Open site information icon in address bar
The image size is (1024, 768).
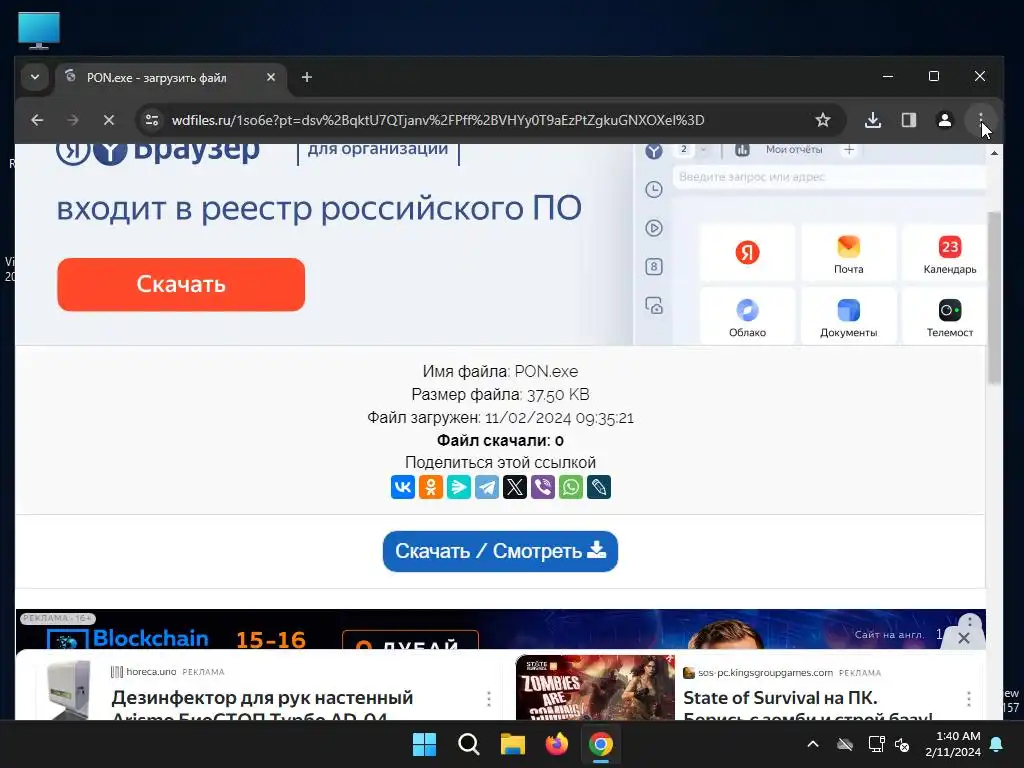point(152,120)
